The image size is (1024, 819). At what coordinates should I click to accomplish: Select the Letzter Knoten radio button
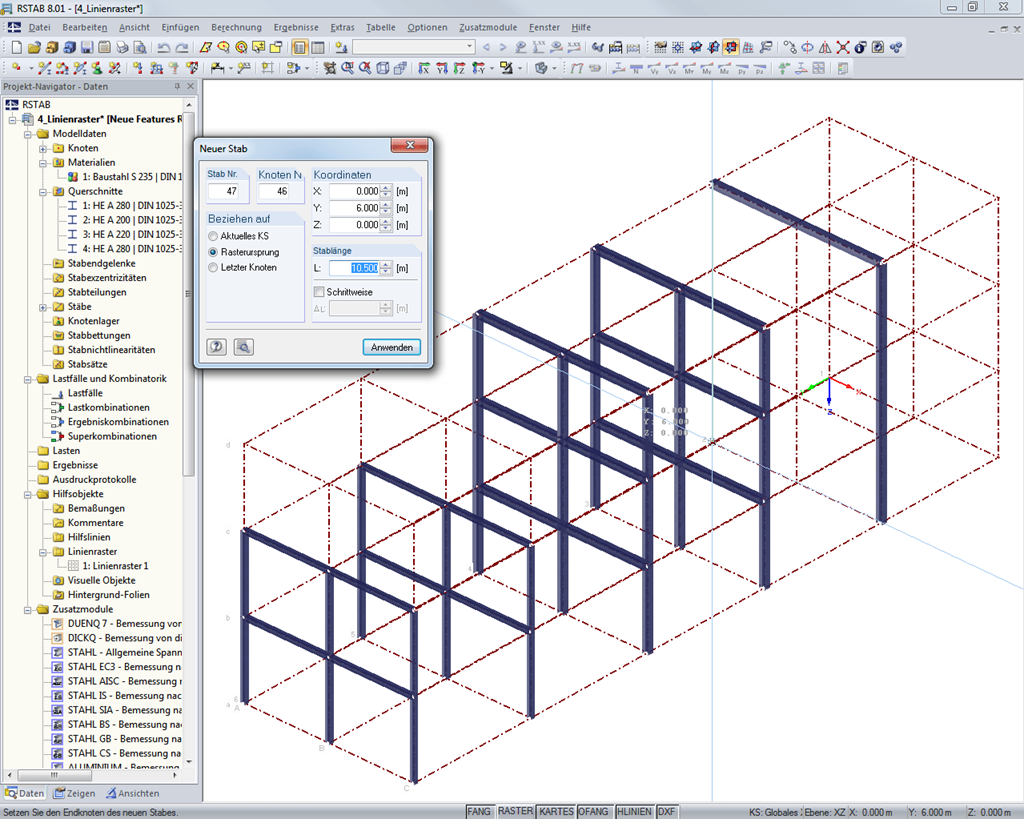(x=212, y=268)
